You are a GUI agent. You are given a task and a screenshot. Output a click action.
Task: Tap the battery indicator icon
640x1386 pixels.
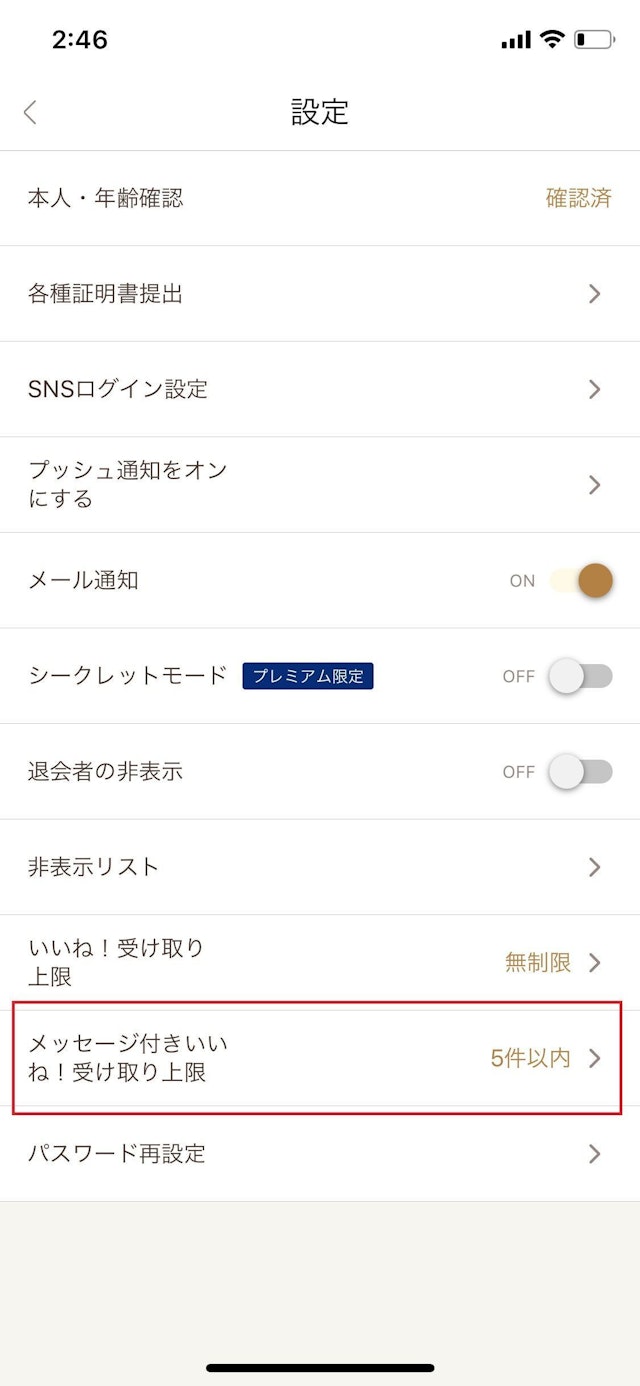(594, 40)
